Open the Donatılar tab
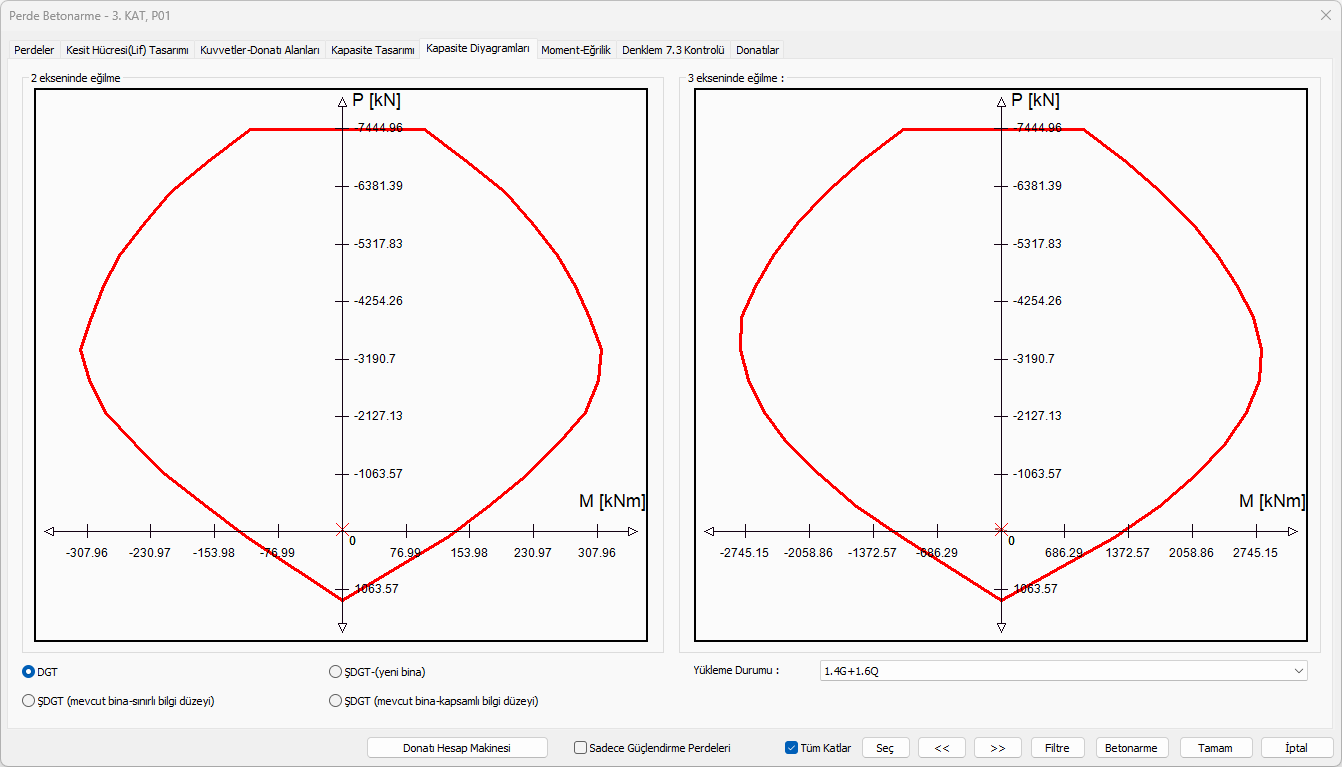1342x767 pixels. click(x=757, y=50)
